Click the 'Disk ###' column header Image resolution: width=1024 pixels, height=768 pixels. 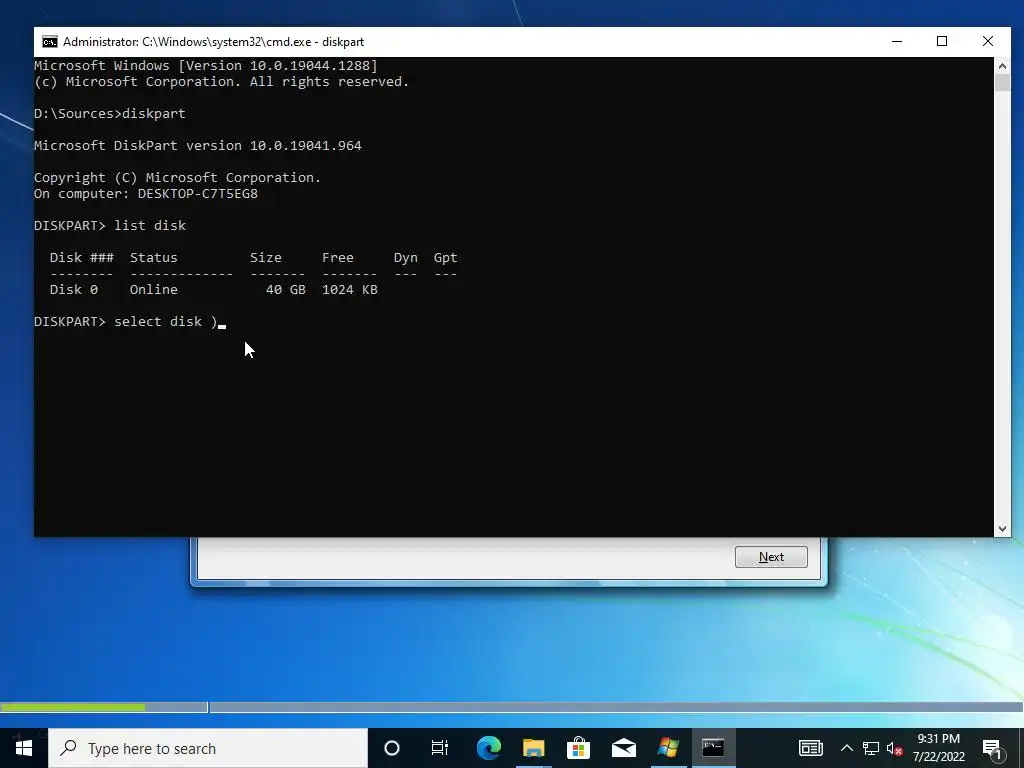coord(82,257)
